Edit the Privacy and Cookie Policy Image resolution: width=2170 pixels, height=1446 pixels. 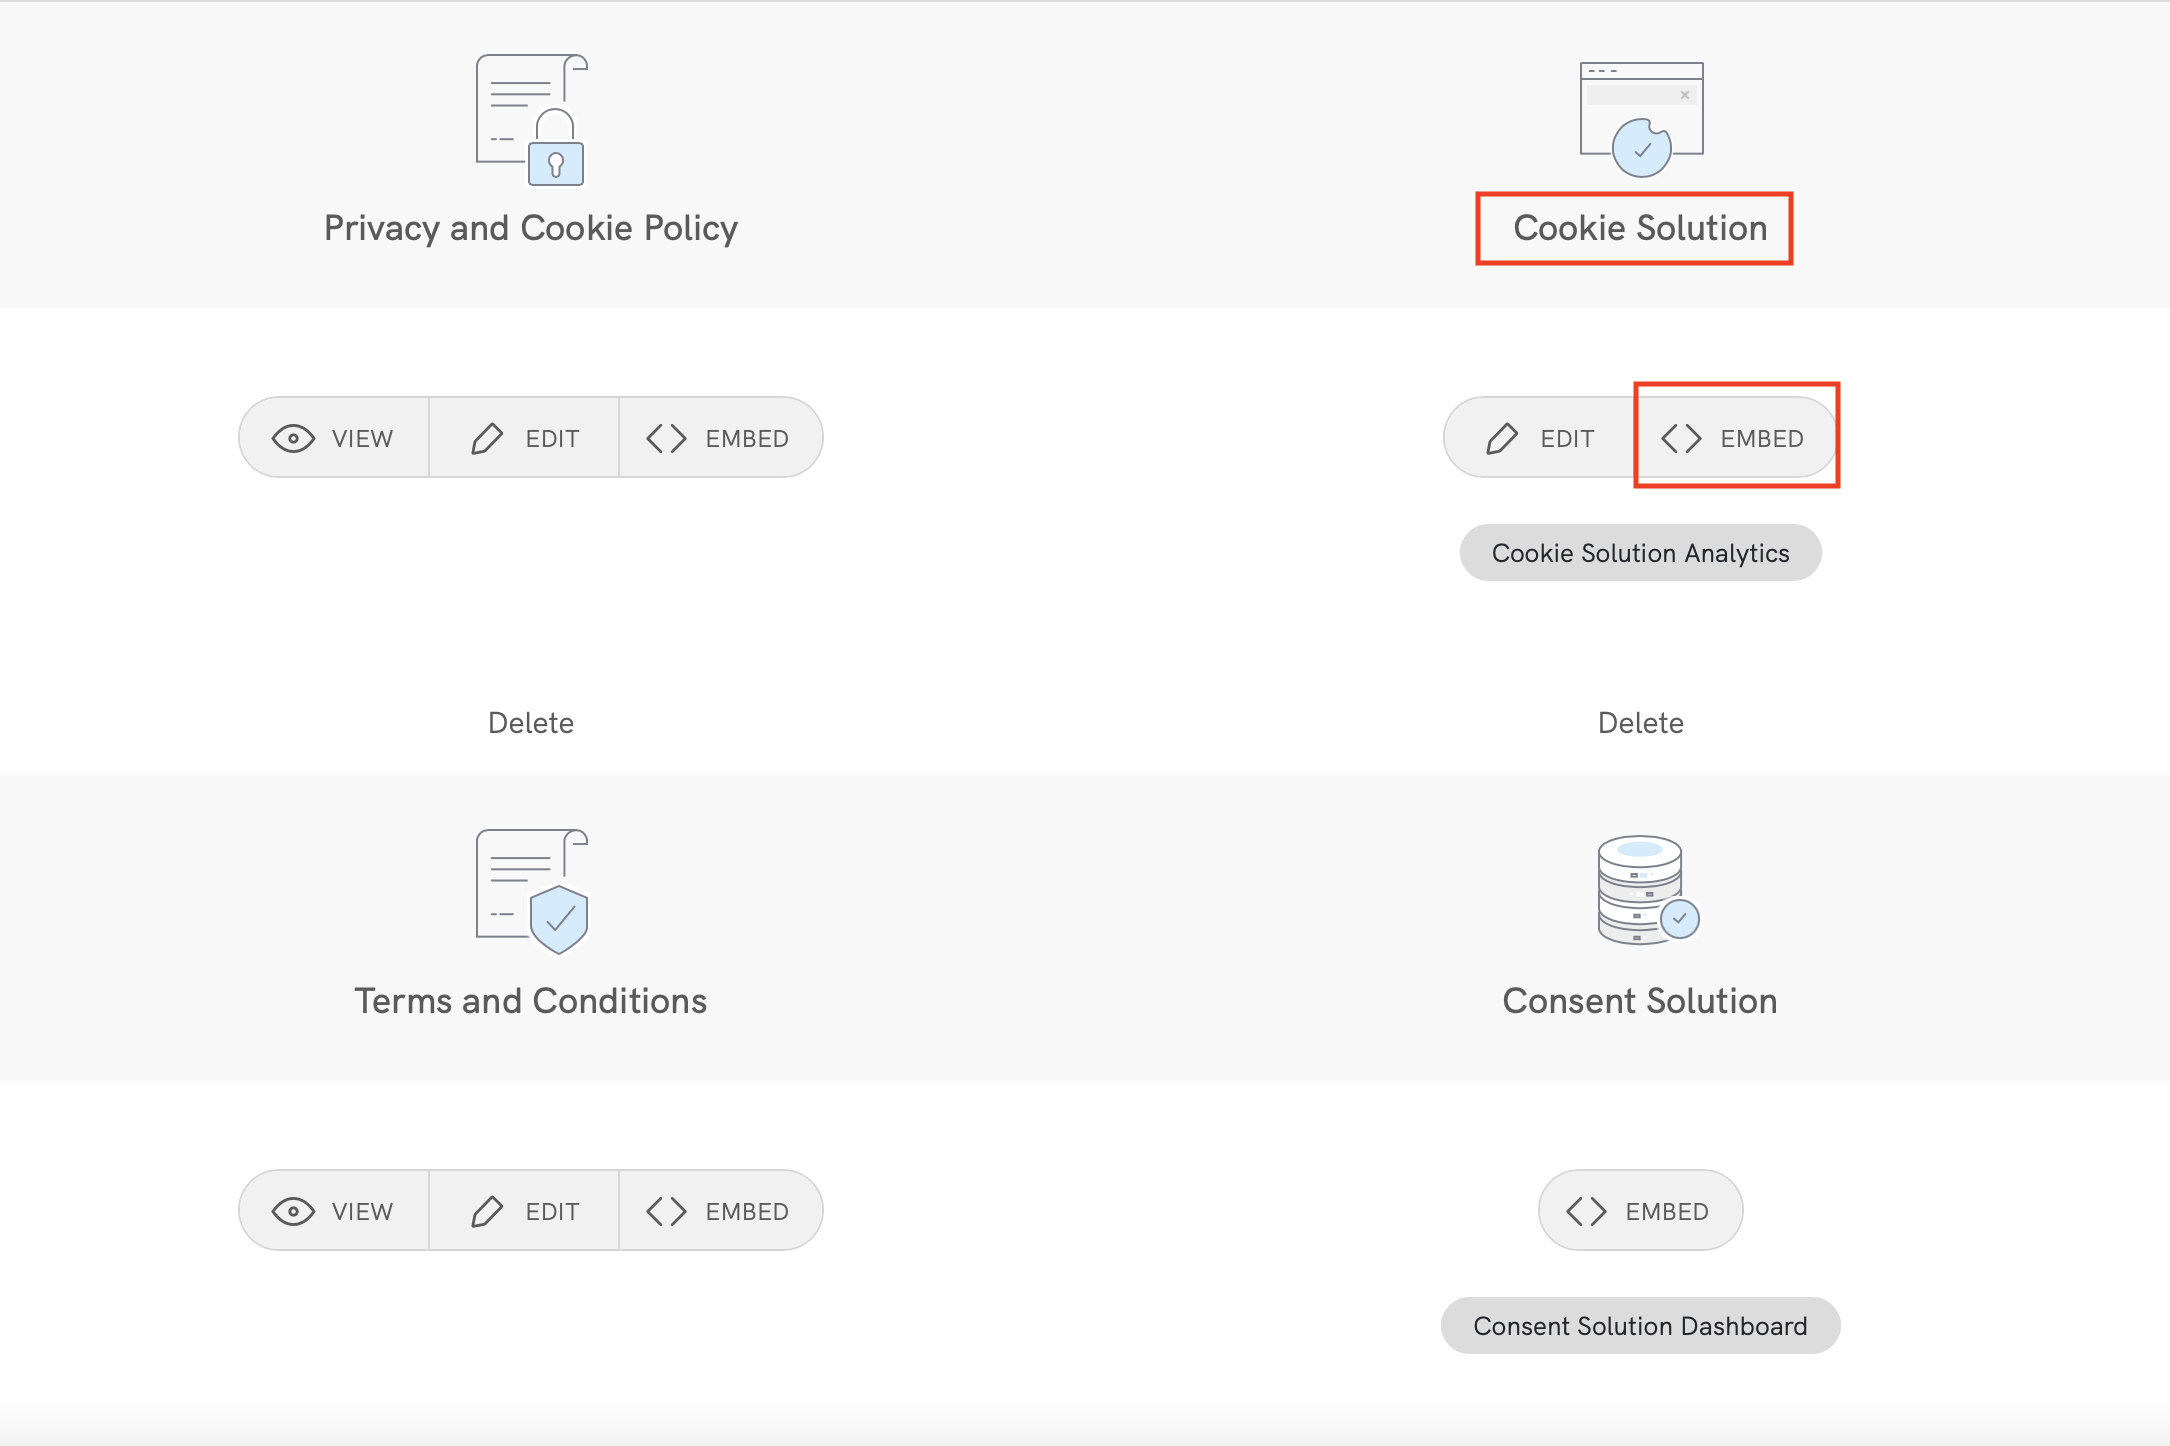524,437
